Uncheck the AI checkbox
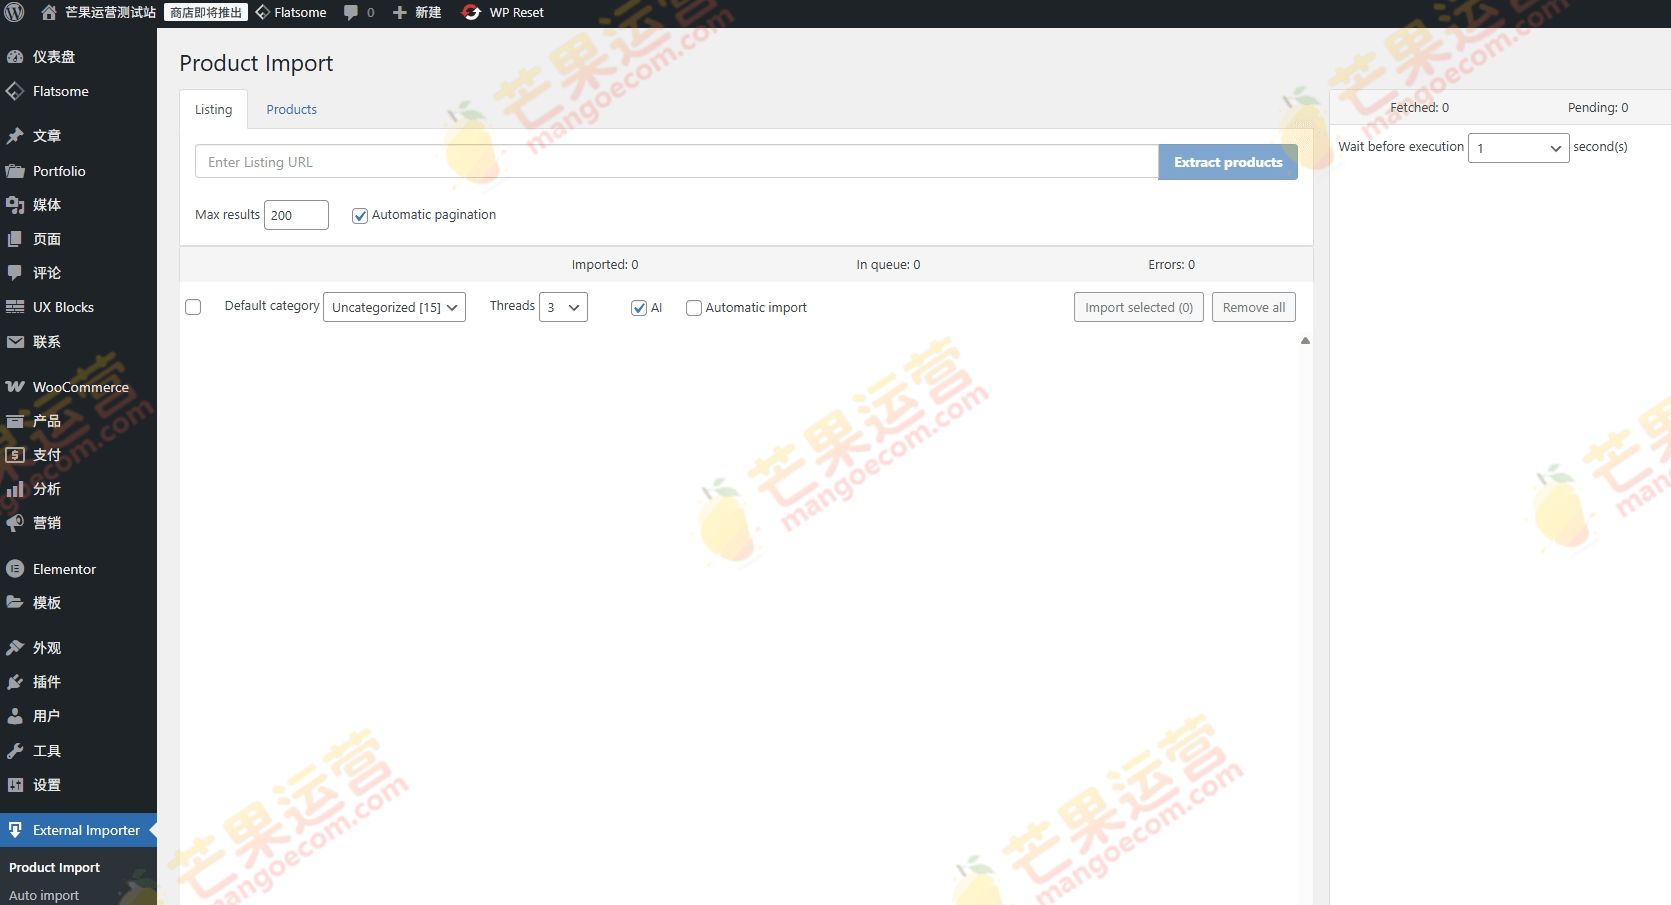Image resolution: width=1671 pixels, height=905 pixels. click(x=639, y=308)
